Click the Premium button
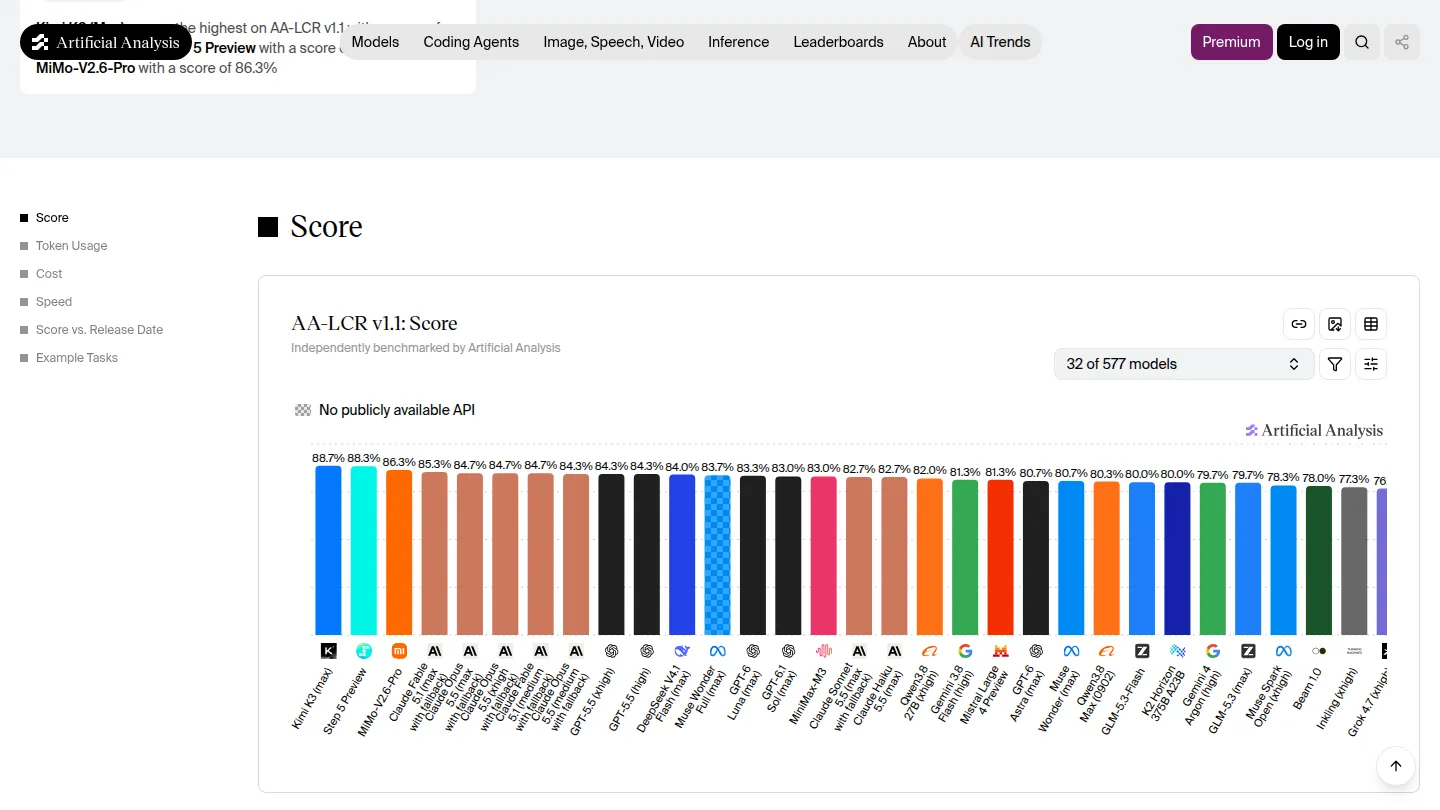 pyautogui.click(x=1232, y=42)
